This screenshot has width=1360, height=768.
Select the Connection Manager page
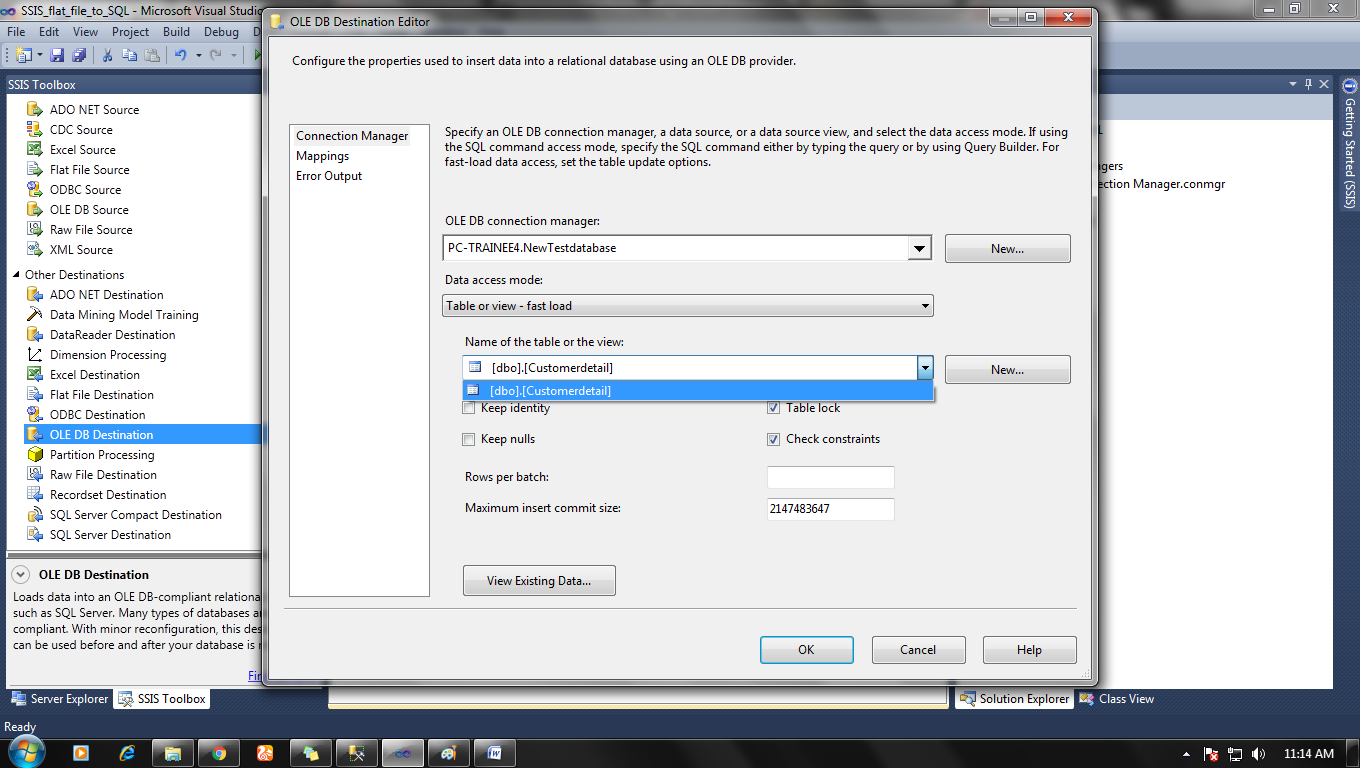[352, 136]
